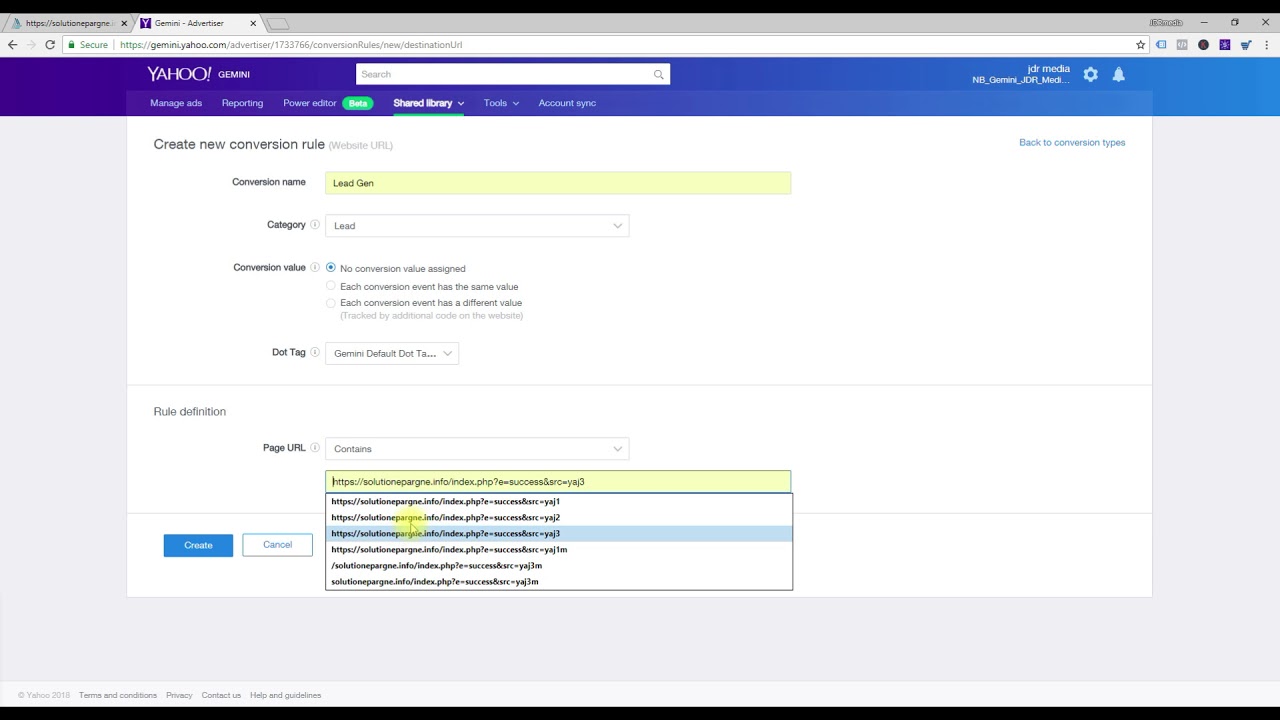Close the Gemini - Advertiser tab
1280x720 pixels.
pyautogui.click(x=253, y=23)
